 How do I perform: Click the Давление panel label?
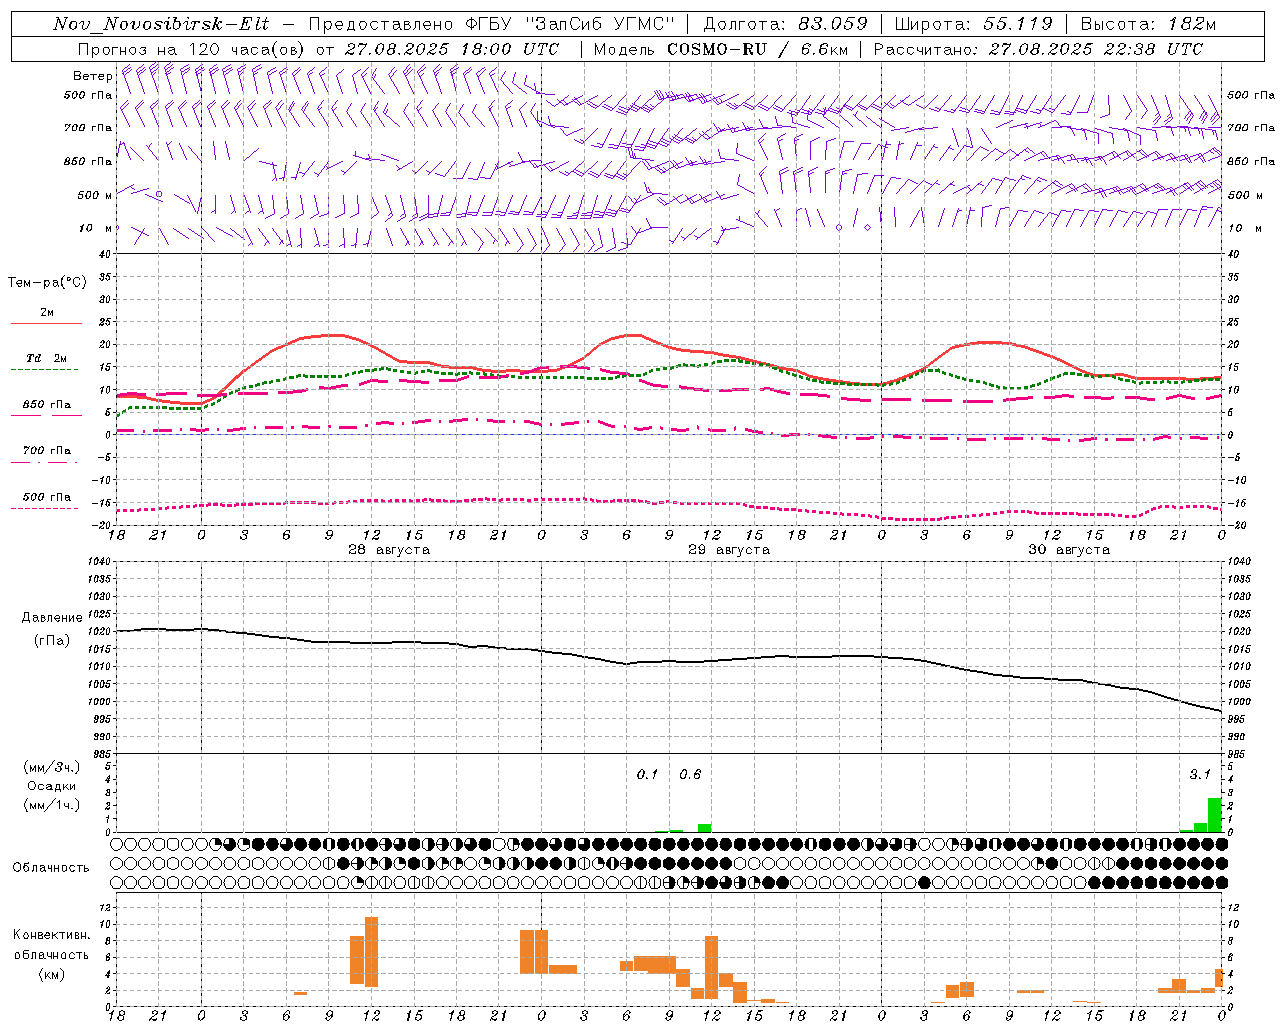pyautogui.click(x=52, y=617)
